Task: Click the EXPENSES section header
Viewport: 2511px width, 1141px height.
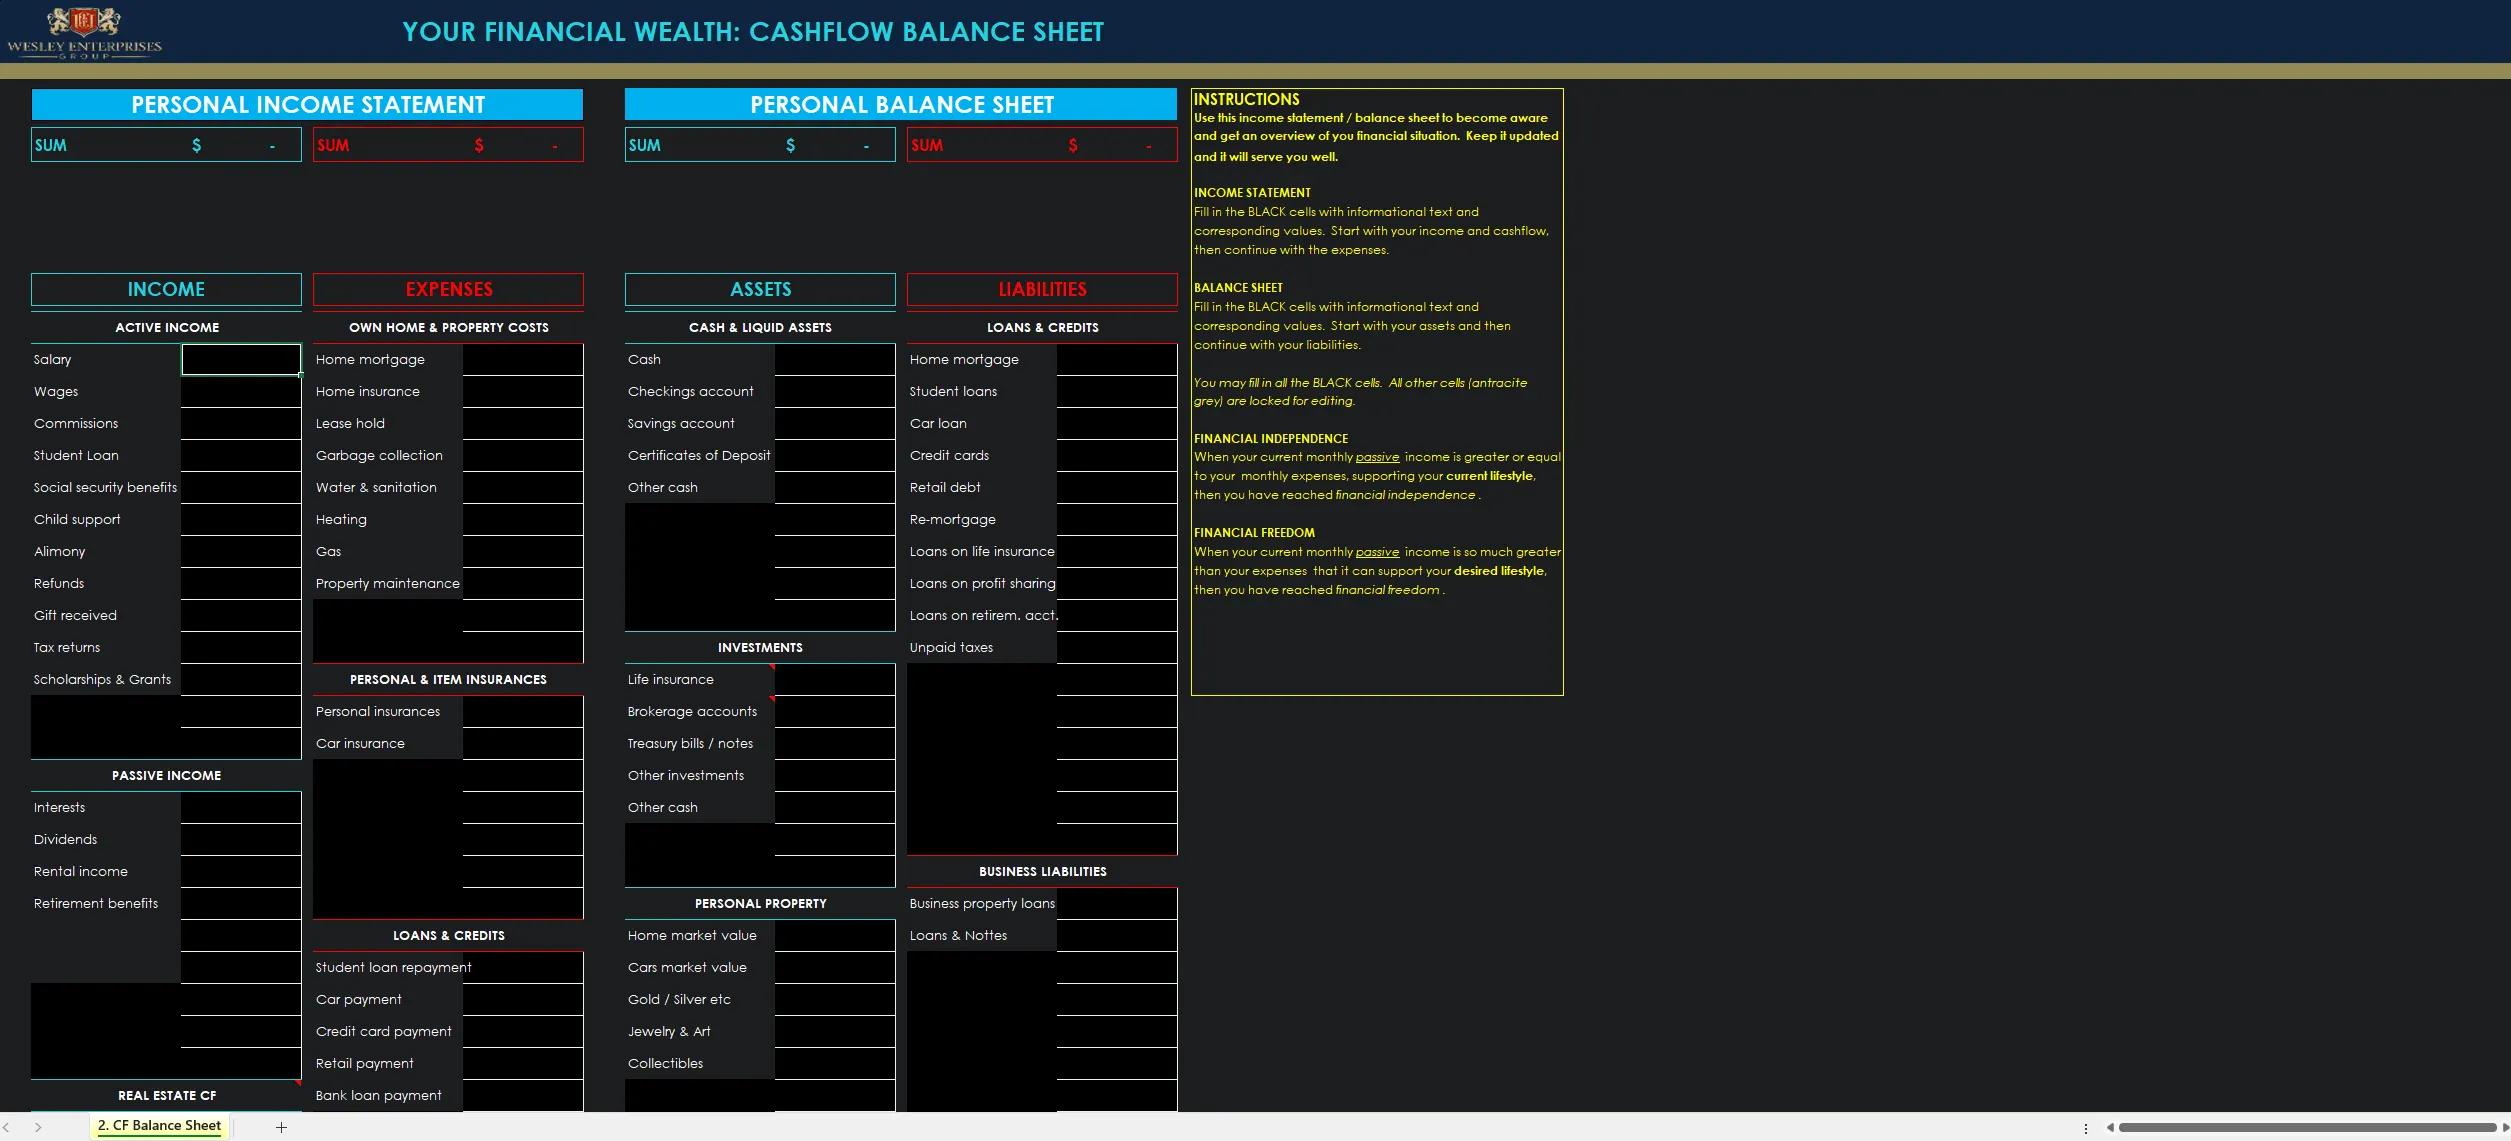Action: click(x=448, y=289)
